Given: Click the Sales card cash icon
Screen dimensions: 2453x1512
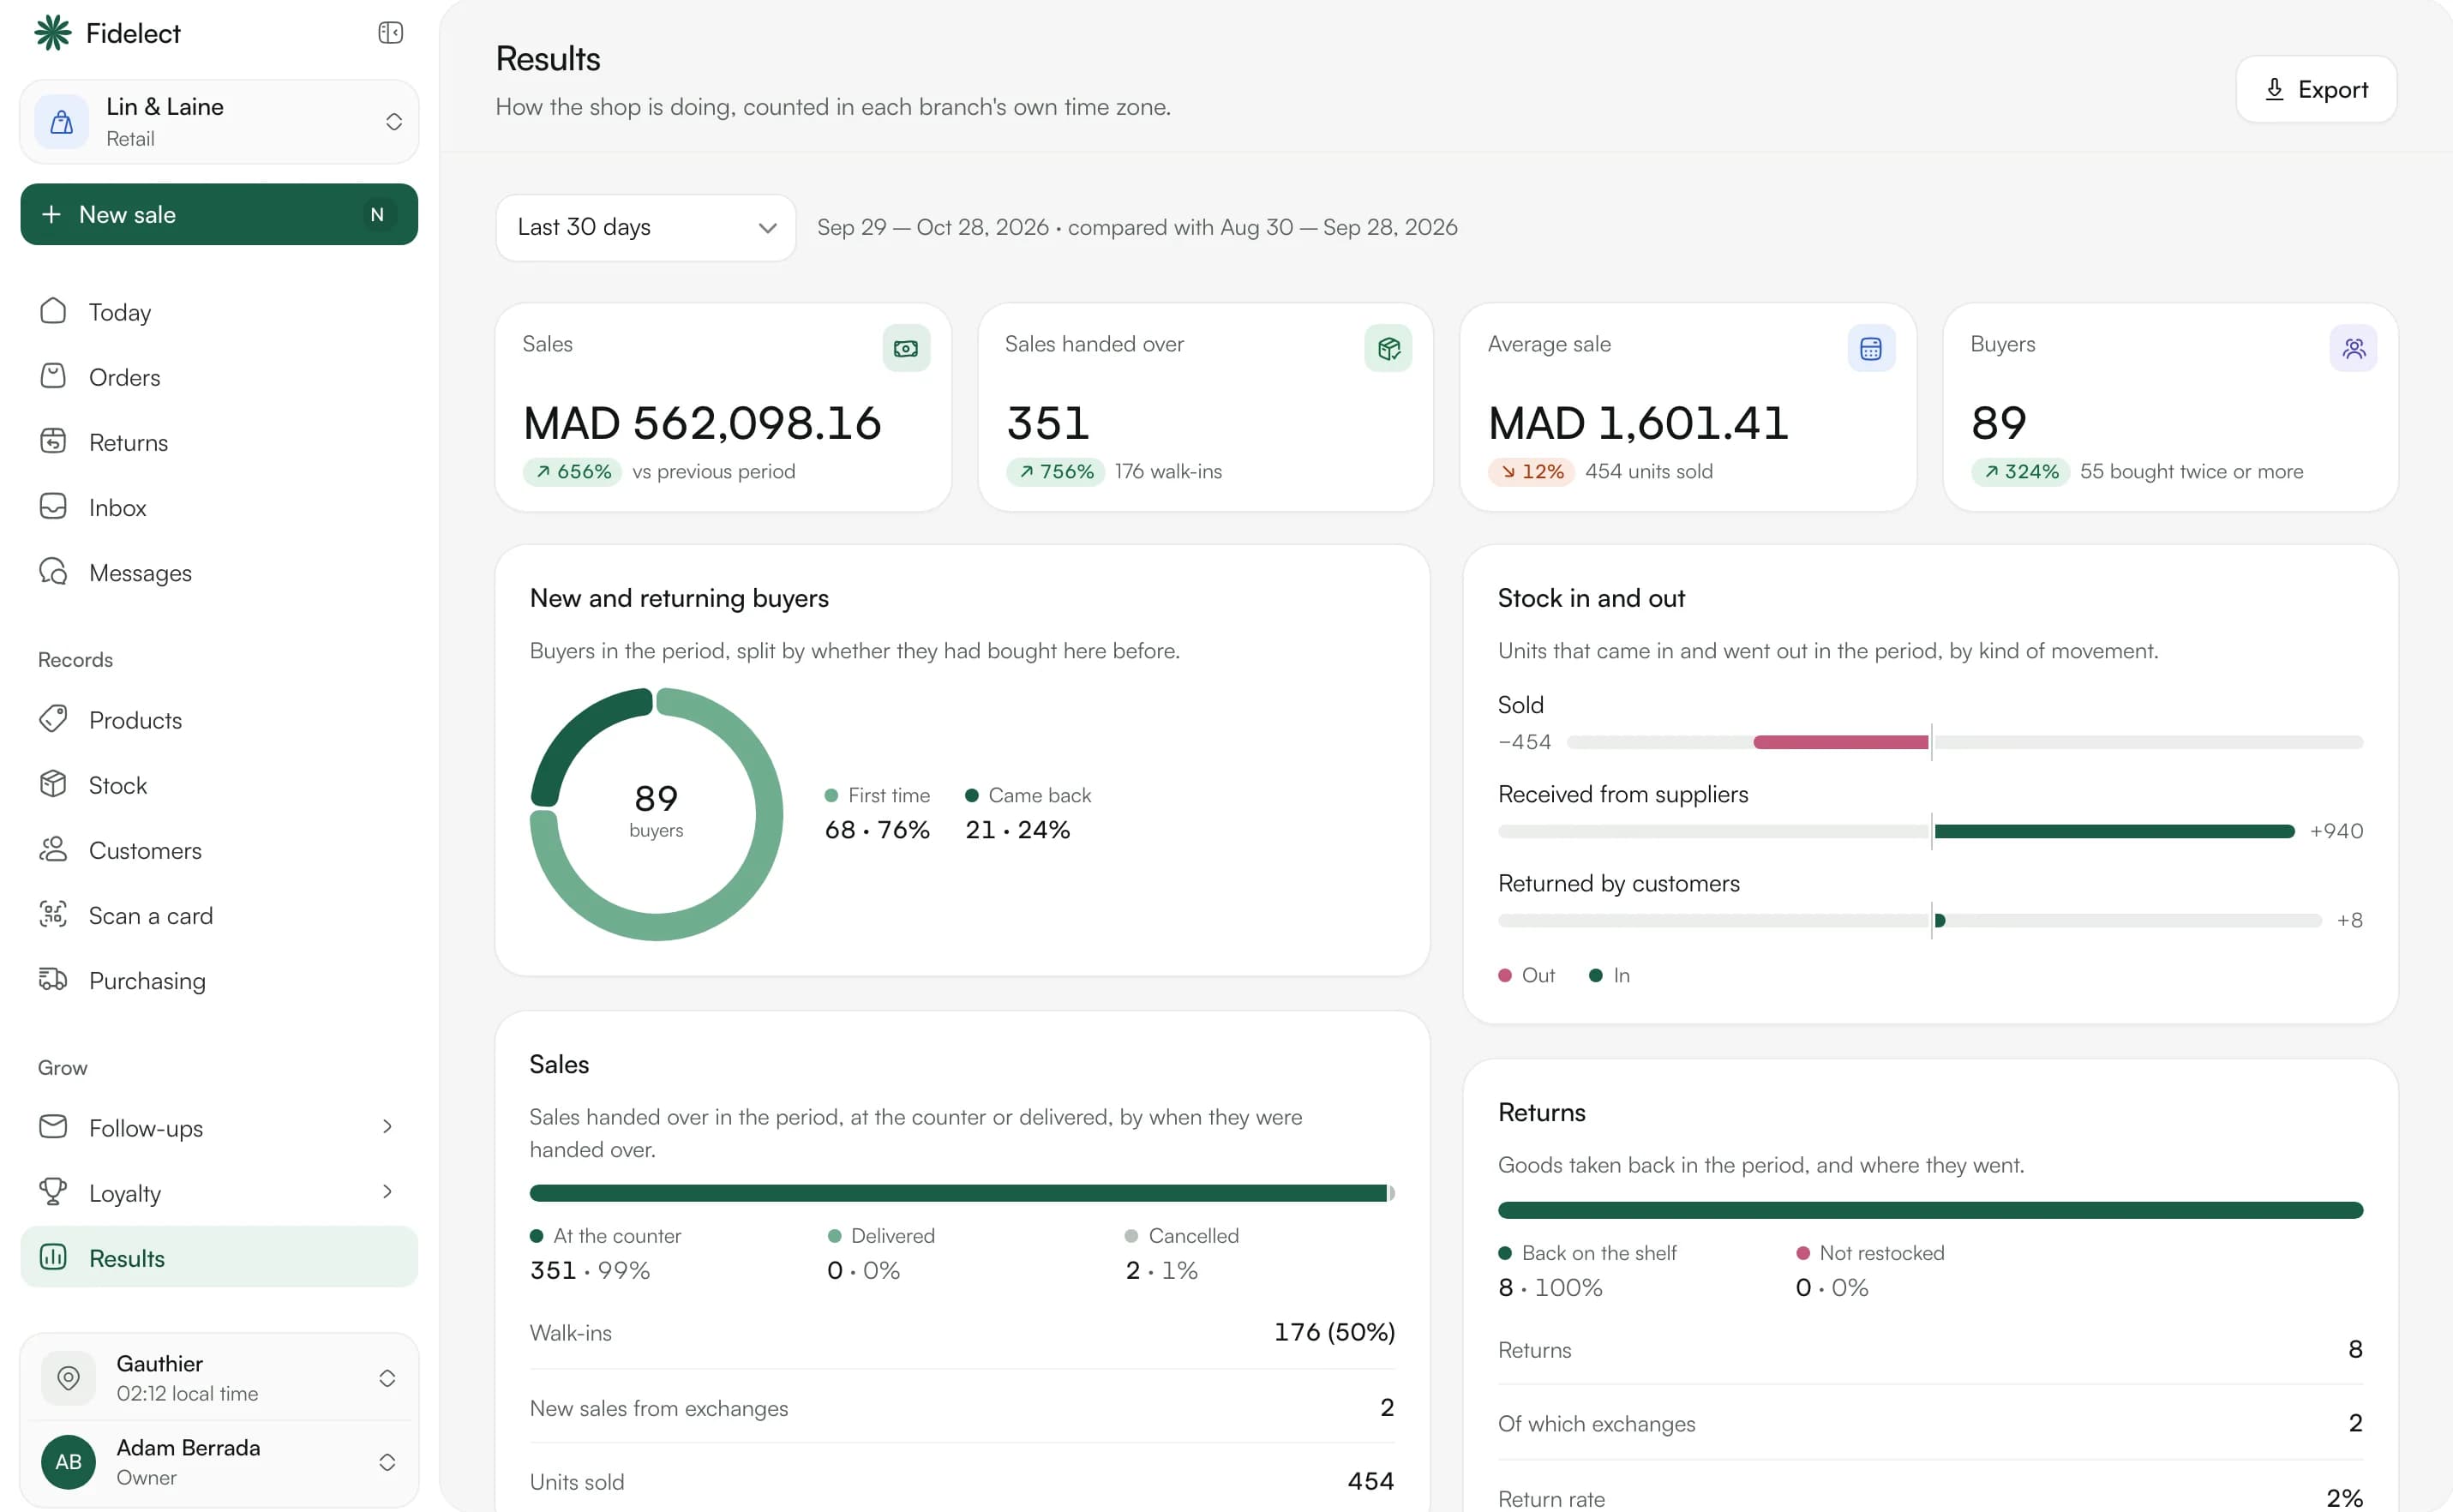Looking at the screenshot, I should pos(906,348).
